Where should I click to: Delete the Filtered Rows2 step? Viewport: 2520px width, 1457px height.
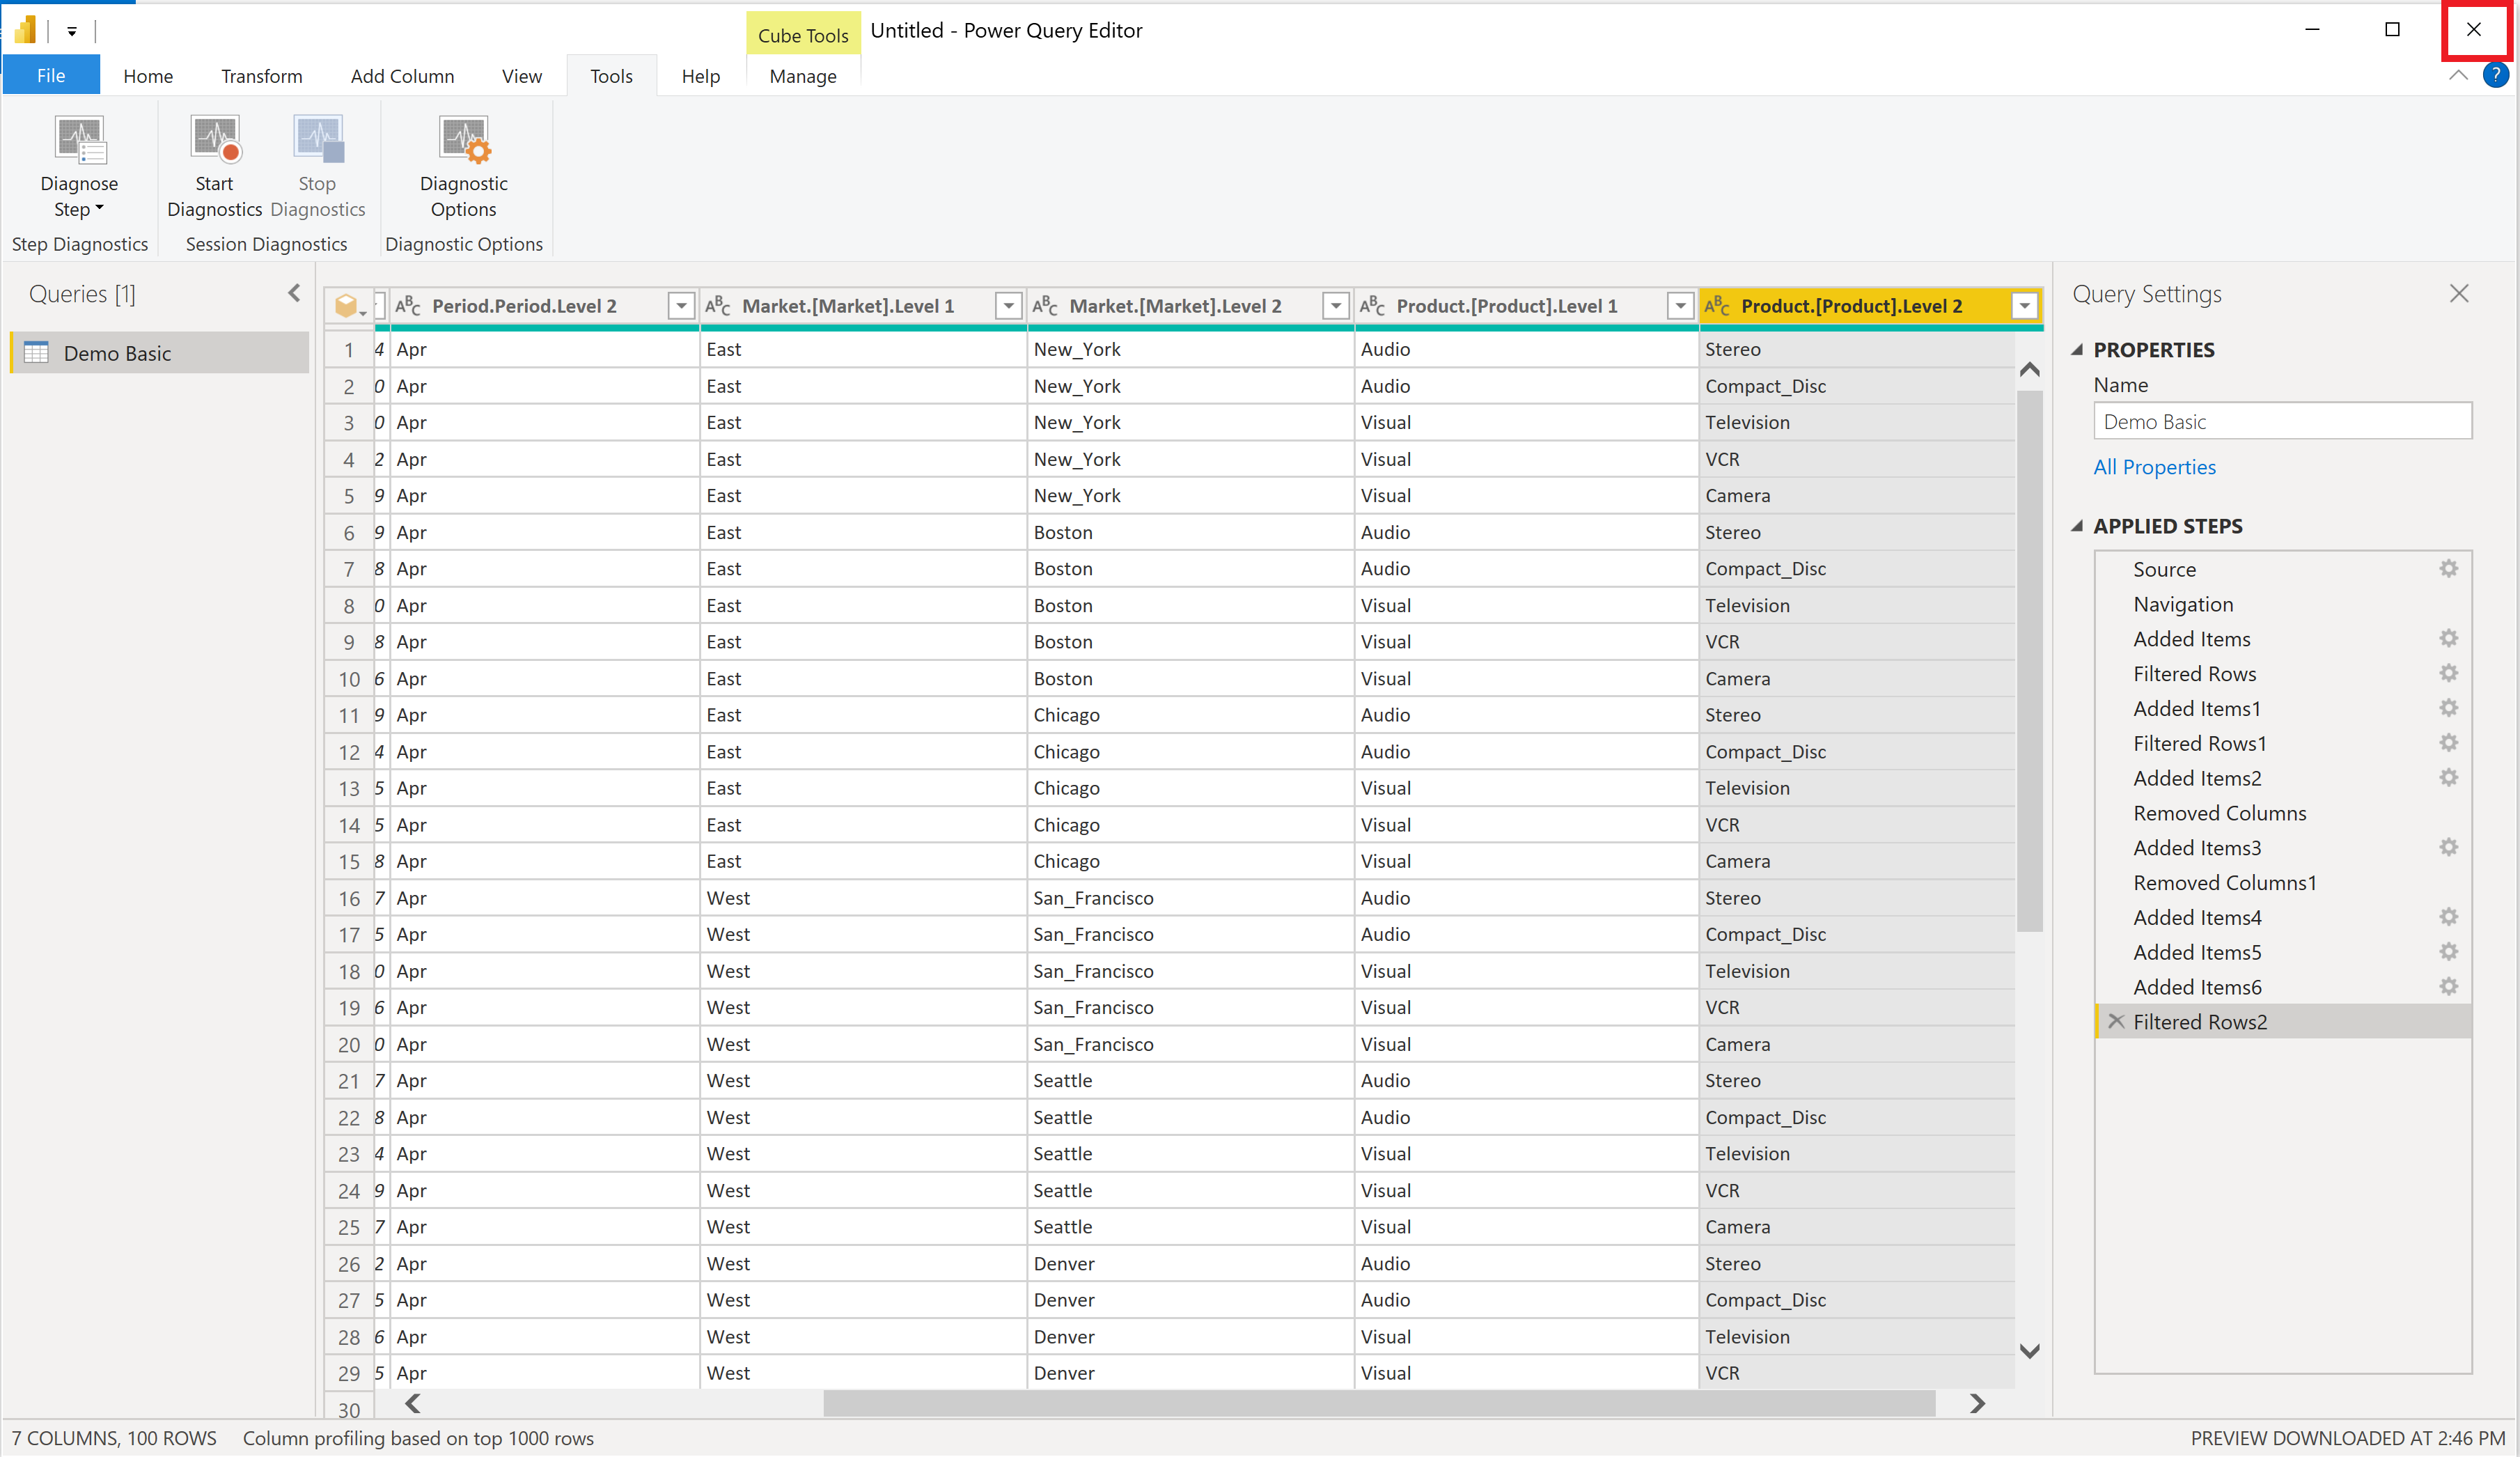(2116, 1021)
